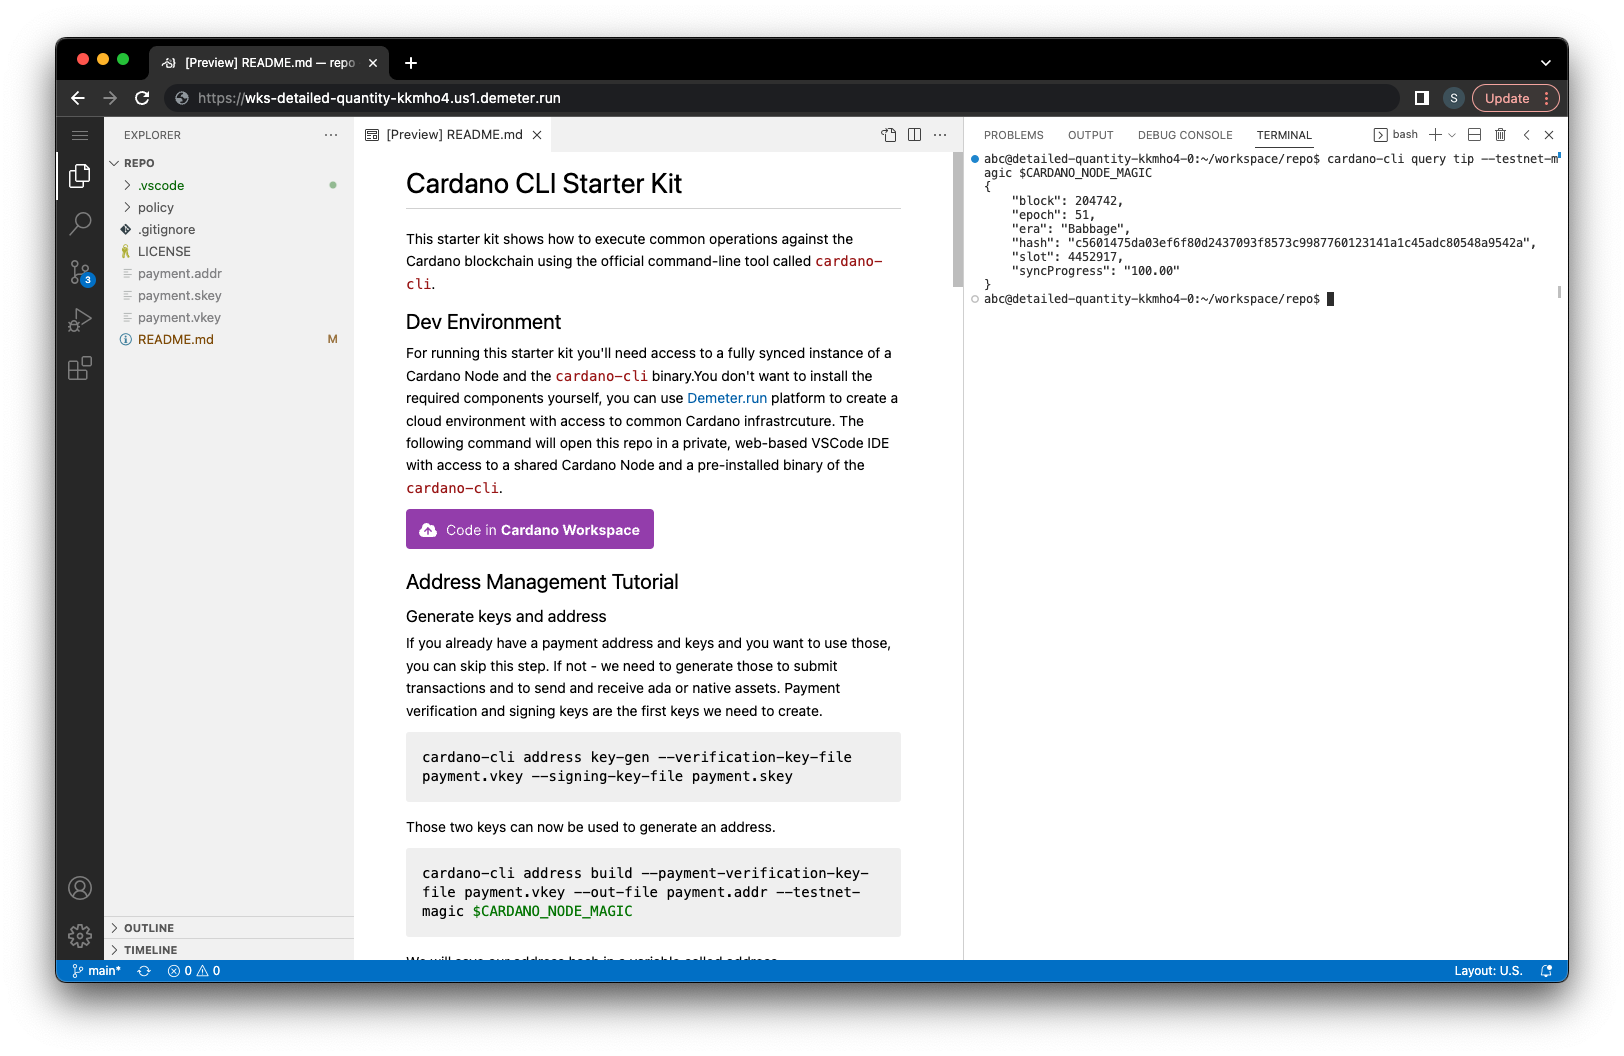The height and width of the screenshot is (1056, 1624).
Task: Create a new terminal with plus icon
Action: 1435,135
